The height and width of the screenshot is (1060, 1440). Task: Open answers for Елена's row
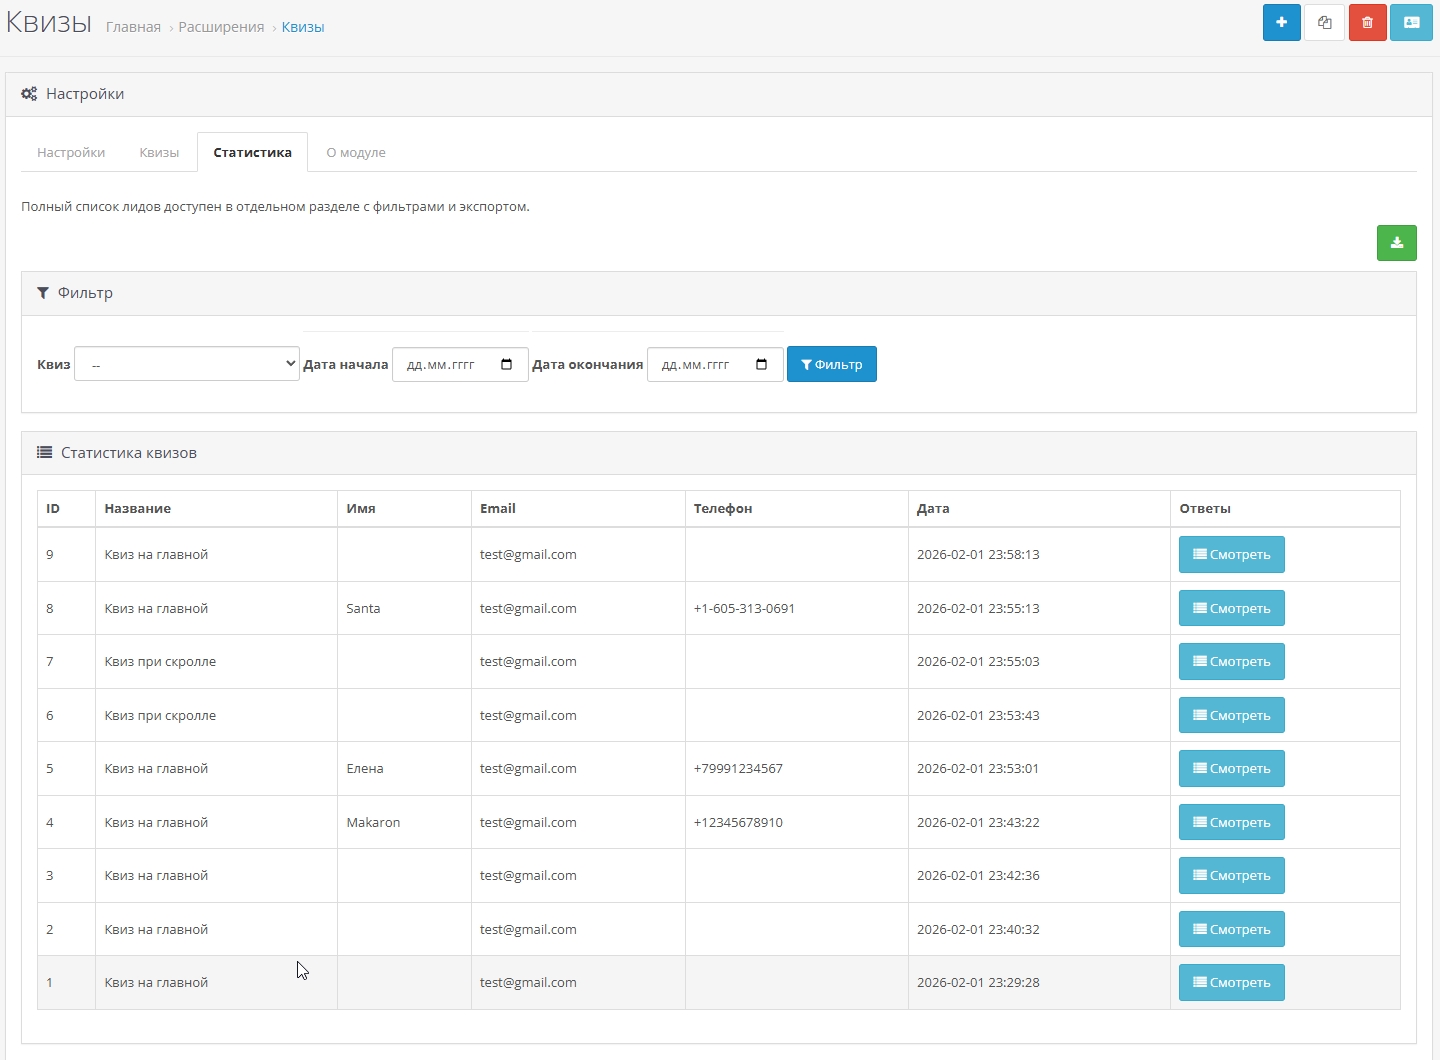point(1231,768)
